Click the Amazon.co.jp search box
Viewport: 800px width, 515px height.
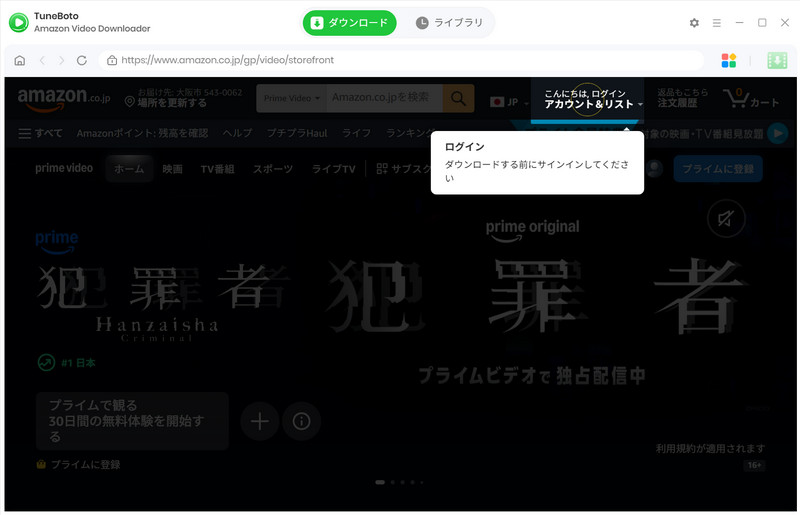[x=384, y=98]
